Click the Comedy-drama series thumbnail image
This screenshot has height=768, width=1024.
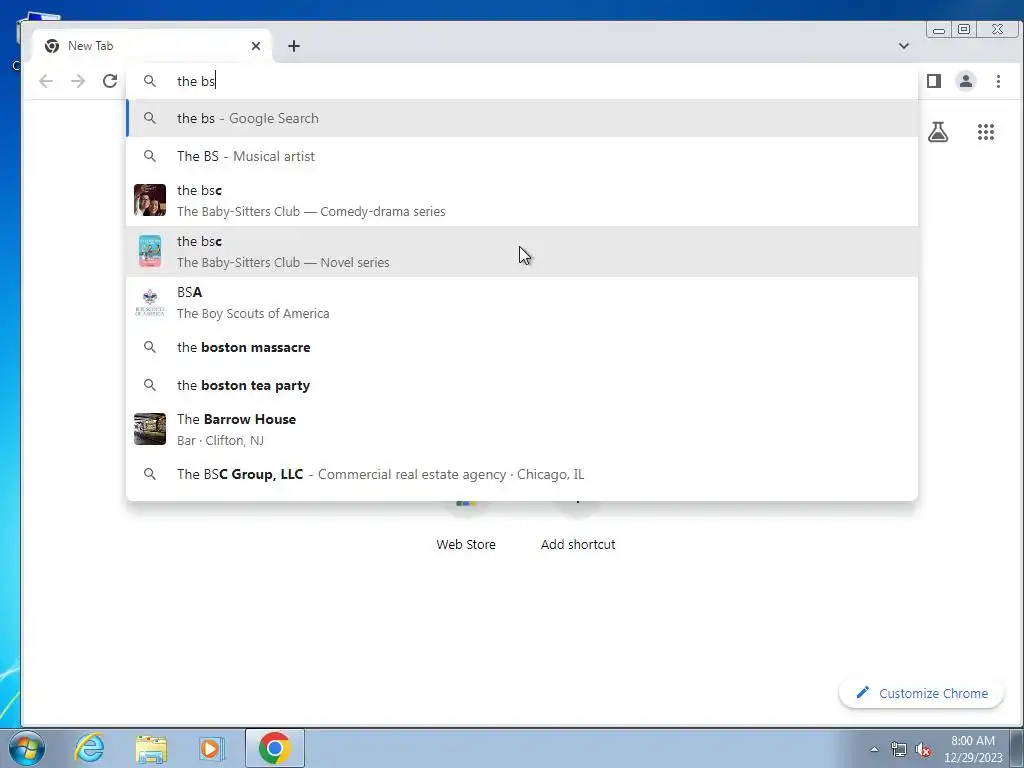150,200
